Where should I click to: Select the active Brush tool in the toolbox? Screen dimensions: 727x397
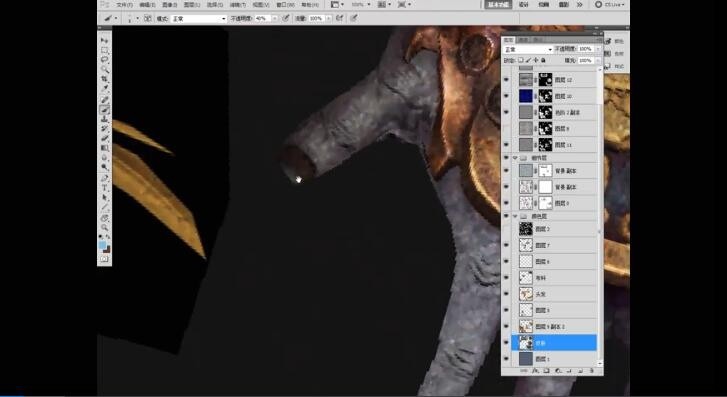pos(104,109)
